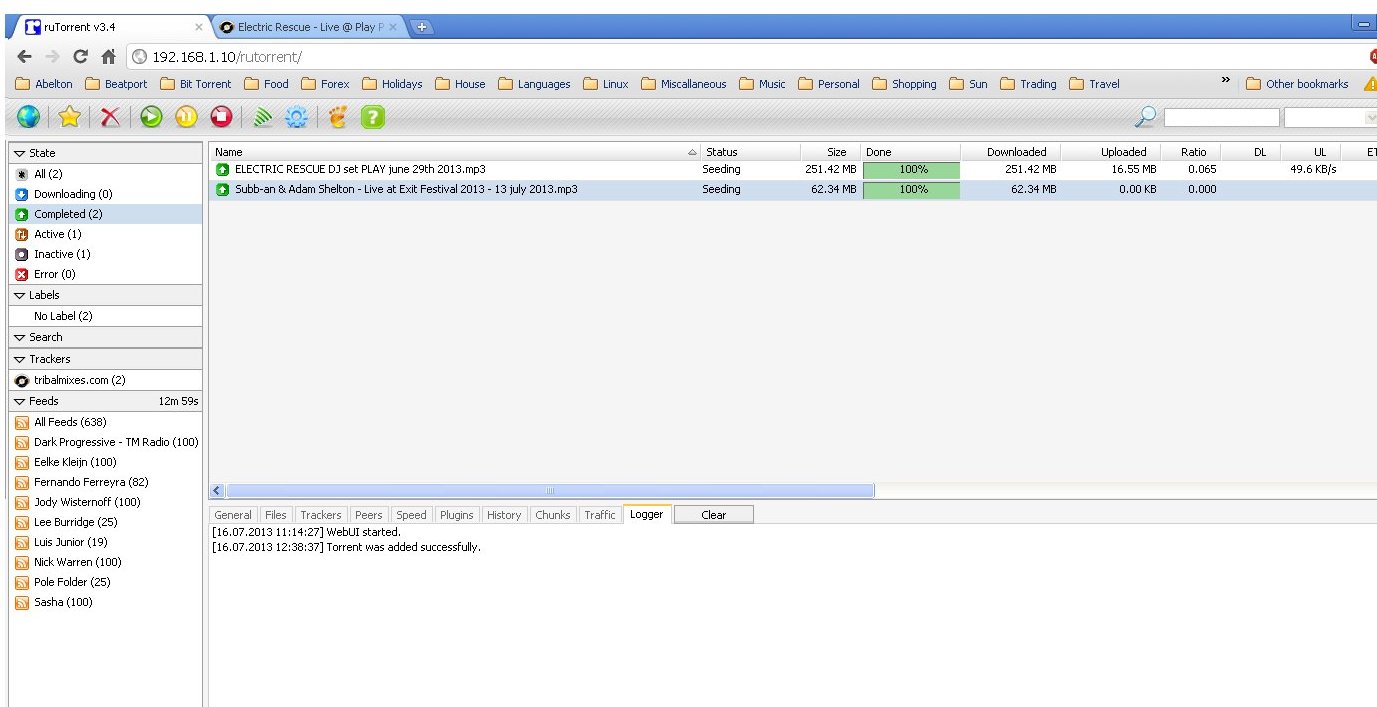The height and width of the screenshot is (707, 1377).
Task: Open Jody Wisternoff (100) feed
Action: click(105, 502)
